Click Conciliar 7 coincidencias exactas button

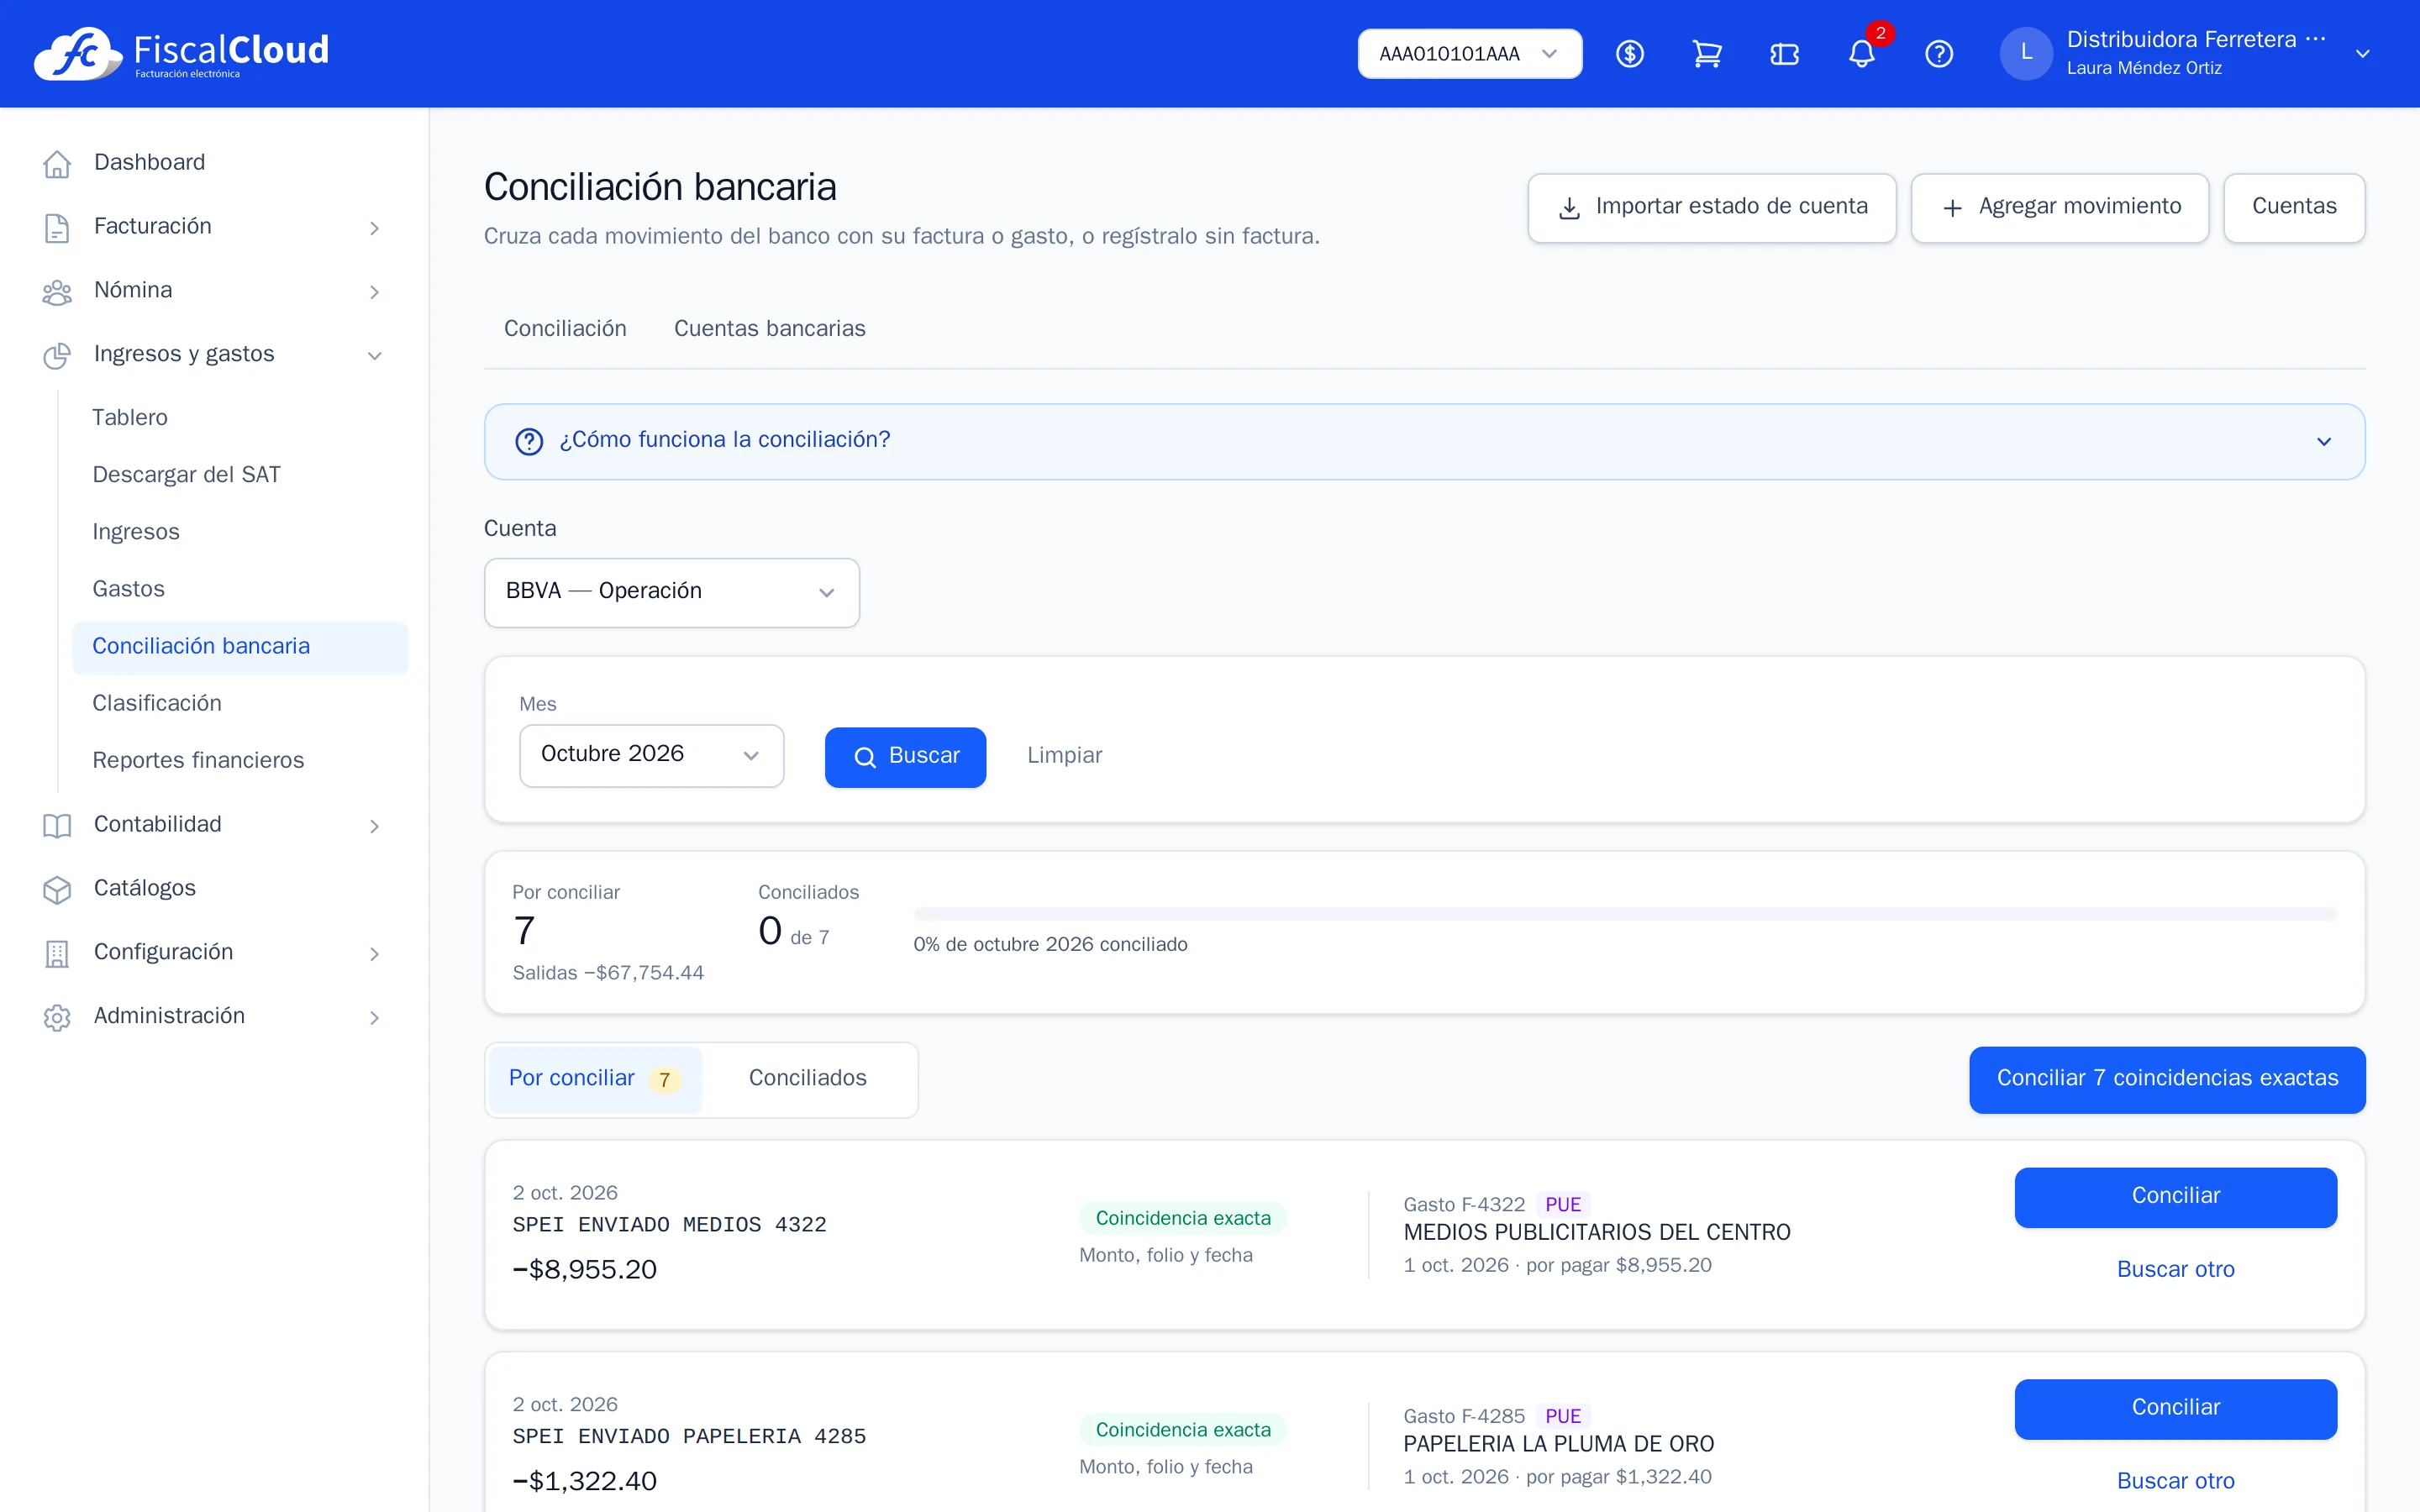[2166, 1079]
